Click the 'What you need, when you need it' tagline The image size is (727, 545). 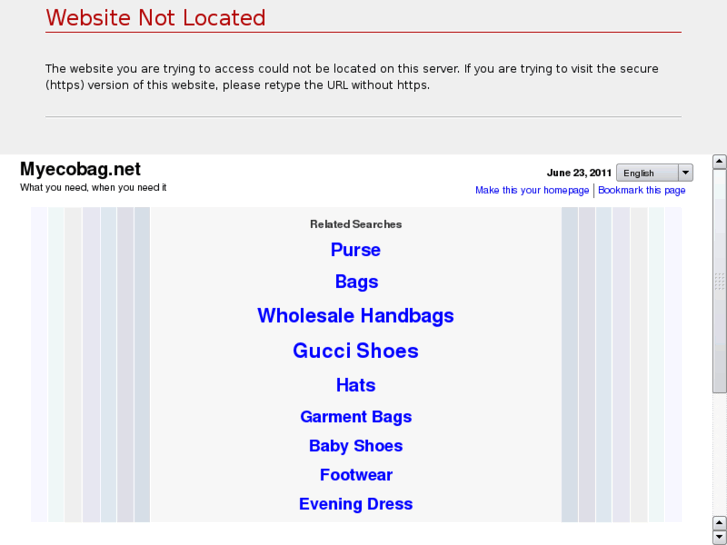point(93,188)
